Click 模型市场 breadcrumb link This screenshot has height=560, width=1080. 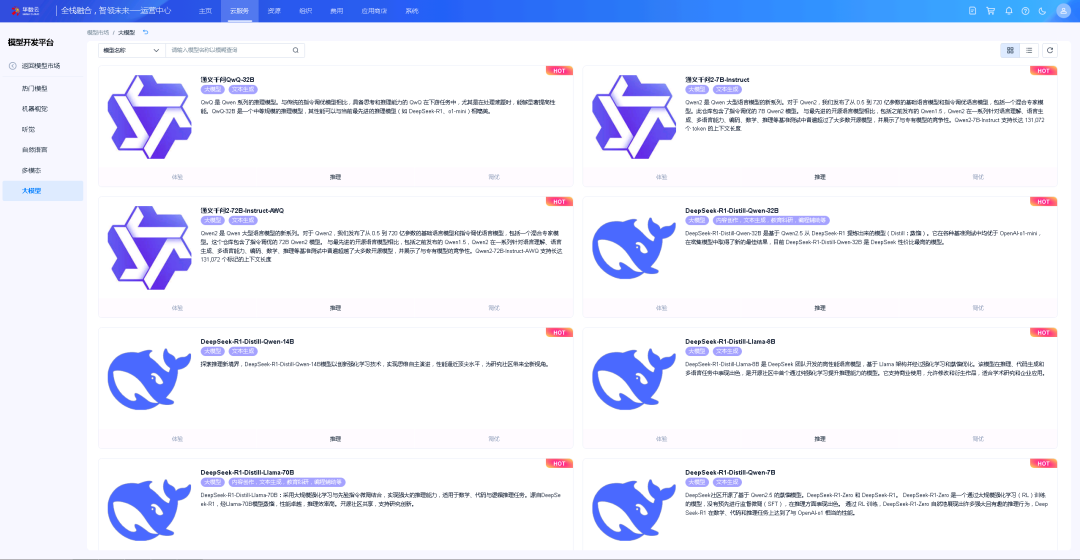click(98, 32)
